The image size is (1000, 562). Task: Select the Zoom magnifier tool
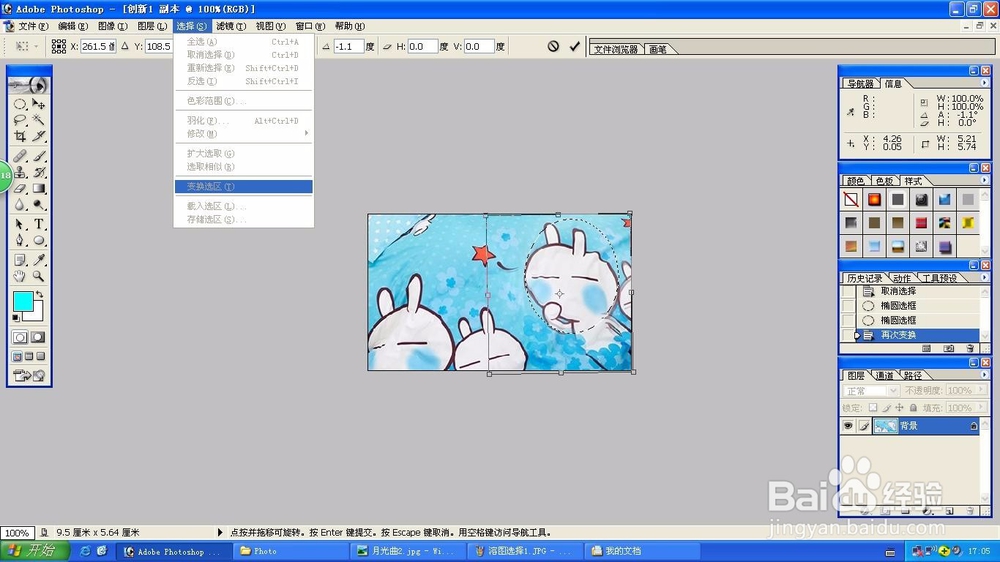[39, 276]
